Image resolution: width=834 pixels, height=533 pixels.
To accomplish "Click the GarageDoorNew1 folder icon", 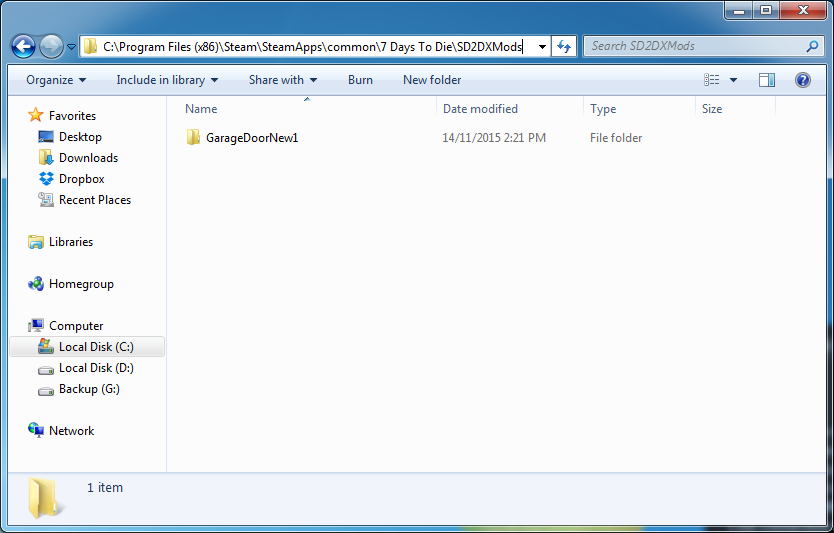I will pos(193,137).
